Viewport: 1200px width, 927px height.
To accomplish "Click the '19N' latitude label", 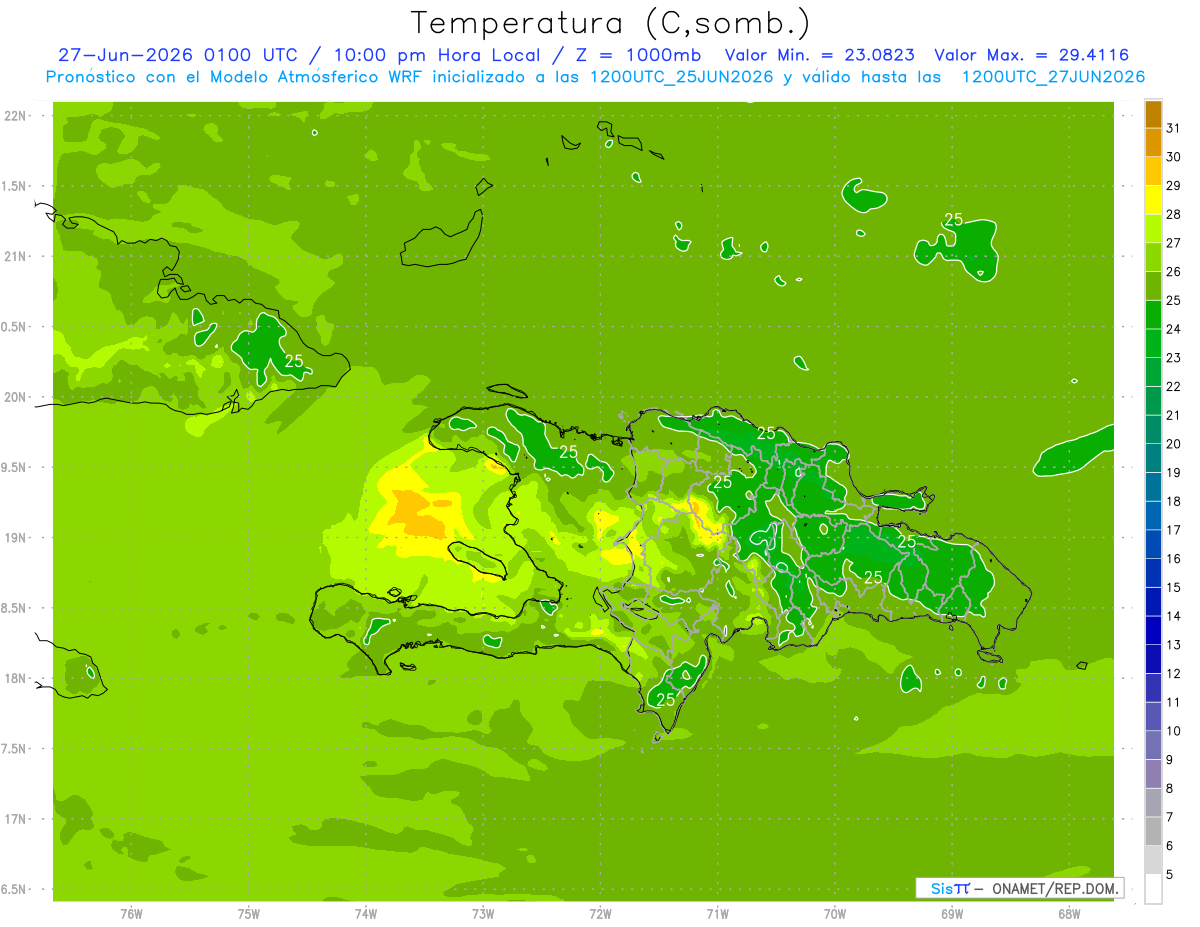I will pyautogui.click(x=15, y=537).
